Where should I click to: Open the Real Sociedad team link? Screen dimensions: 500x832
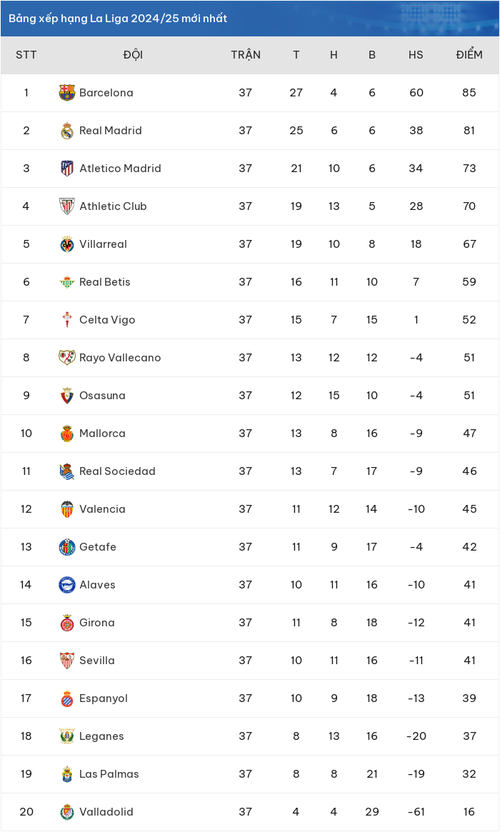117,471
